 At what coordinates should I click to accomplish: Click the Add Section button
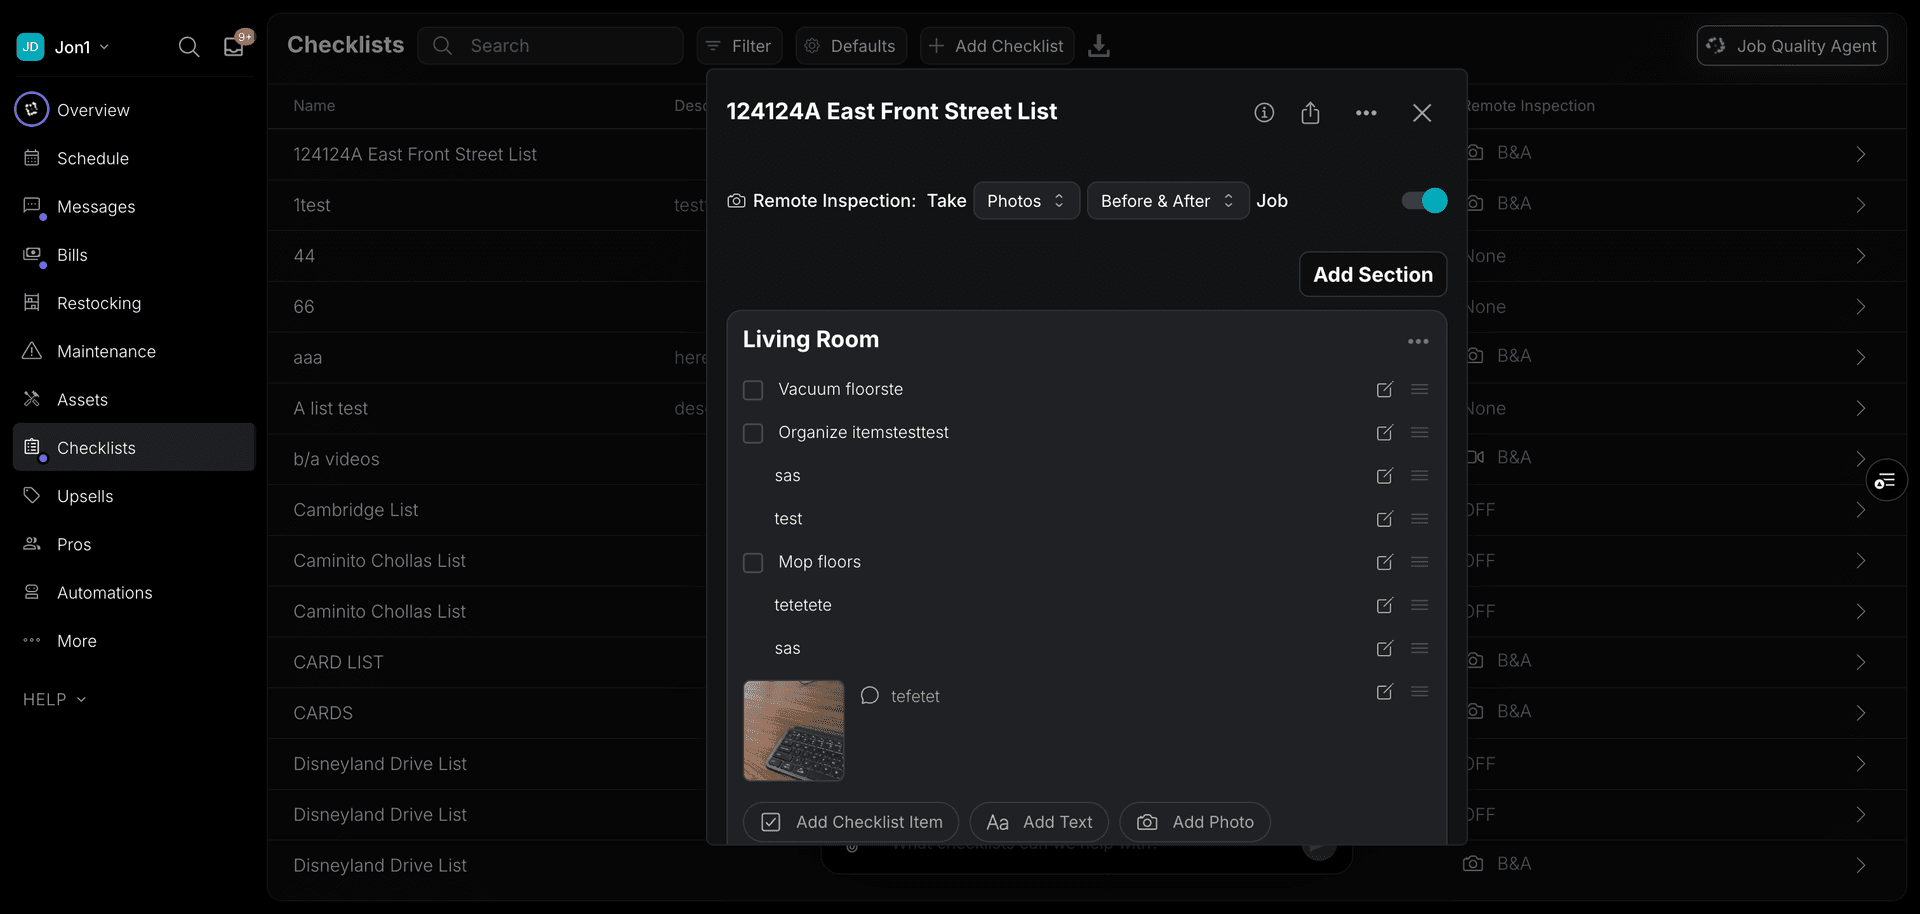click(1372, 275)
